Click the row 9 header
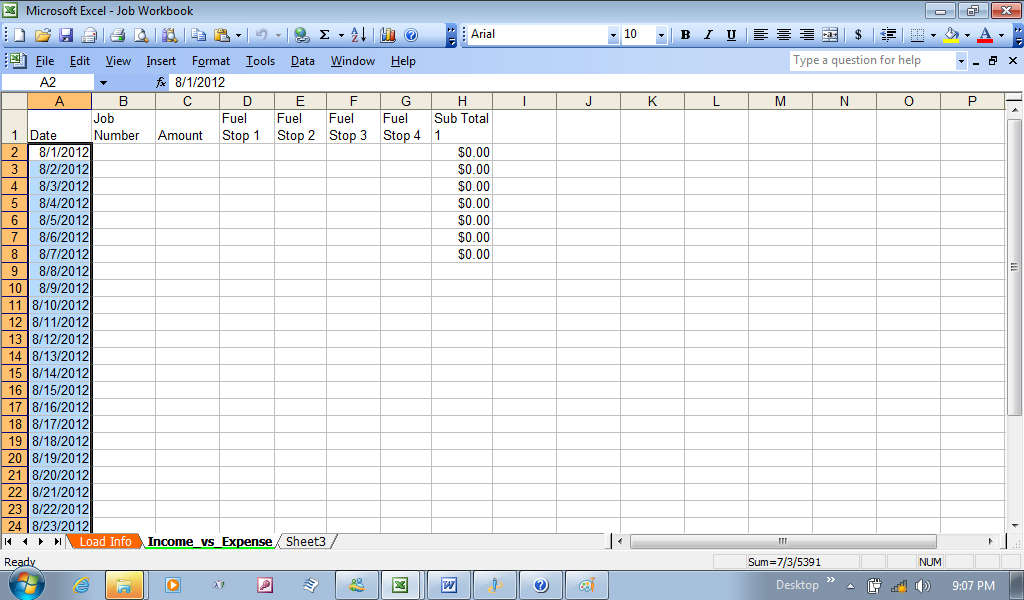This screenshot has height=600, width=1024. coord(14,271)
